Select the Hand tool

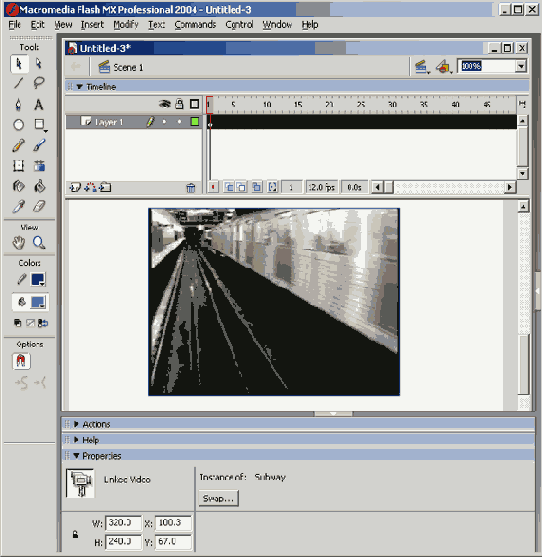click(18, 243)
